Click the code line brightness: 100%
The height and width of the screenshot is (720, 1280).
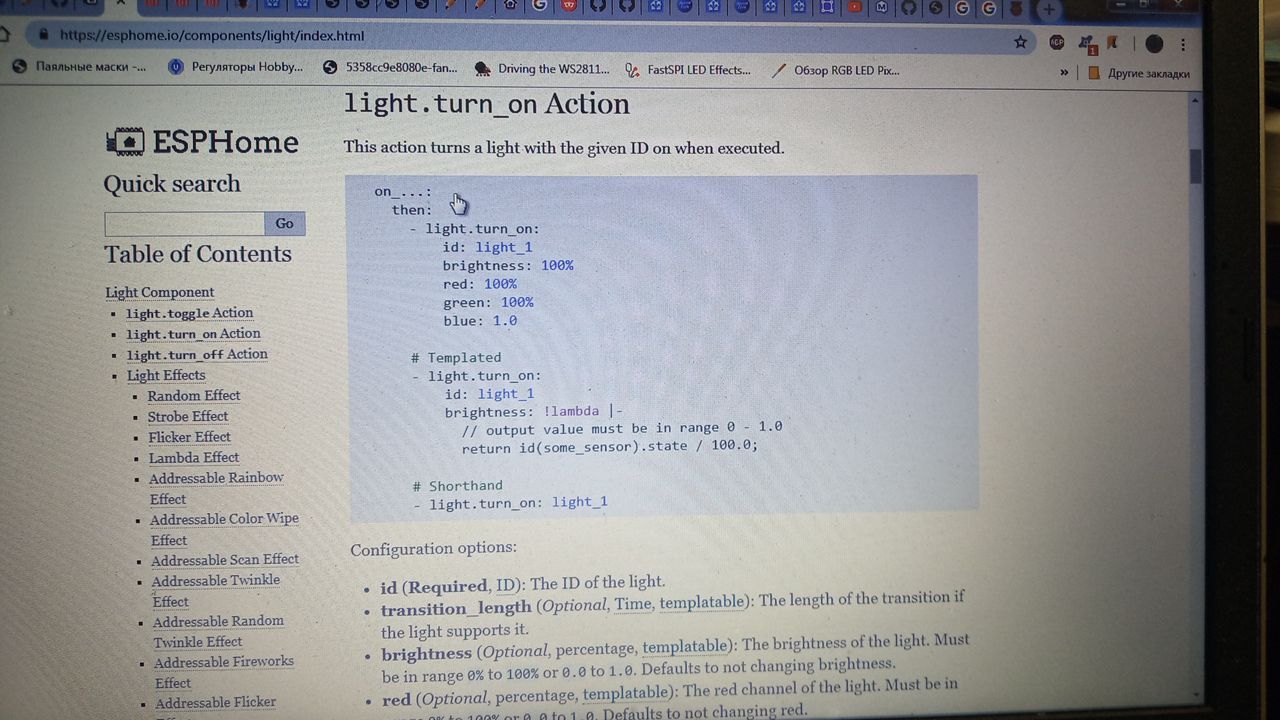(x=508, y=266)
